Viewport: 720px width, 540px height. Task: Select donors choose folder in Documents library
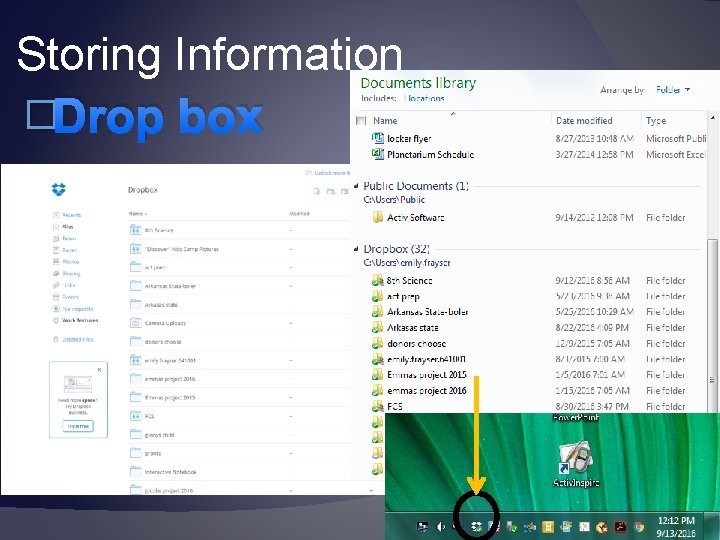coord(416,343)
